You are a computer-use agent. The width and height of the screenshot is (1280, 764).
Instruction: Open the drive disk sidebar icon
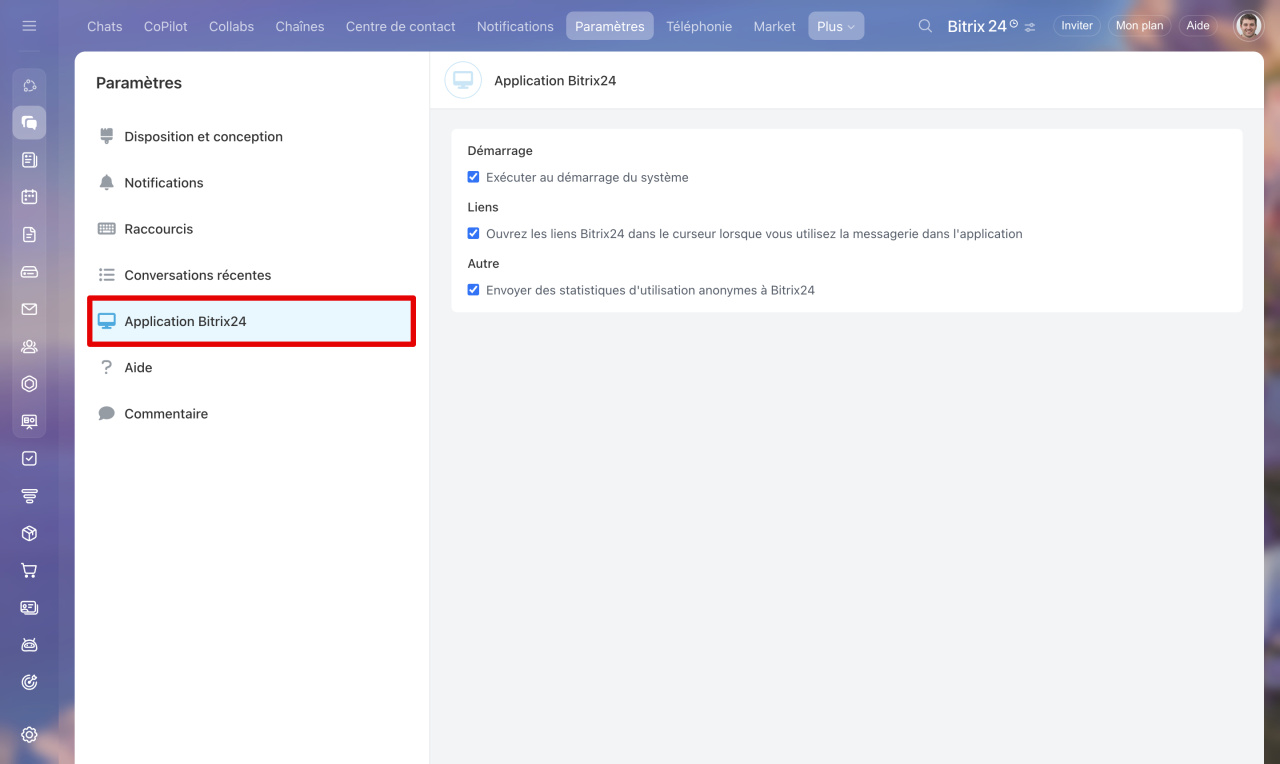click(29, 272)
